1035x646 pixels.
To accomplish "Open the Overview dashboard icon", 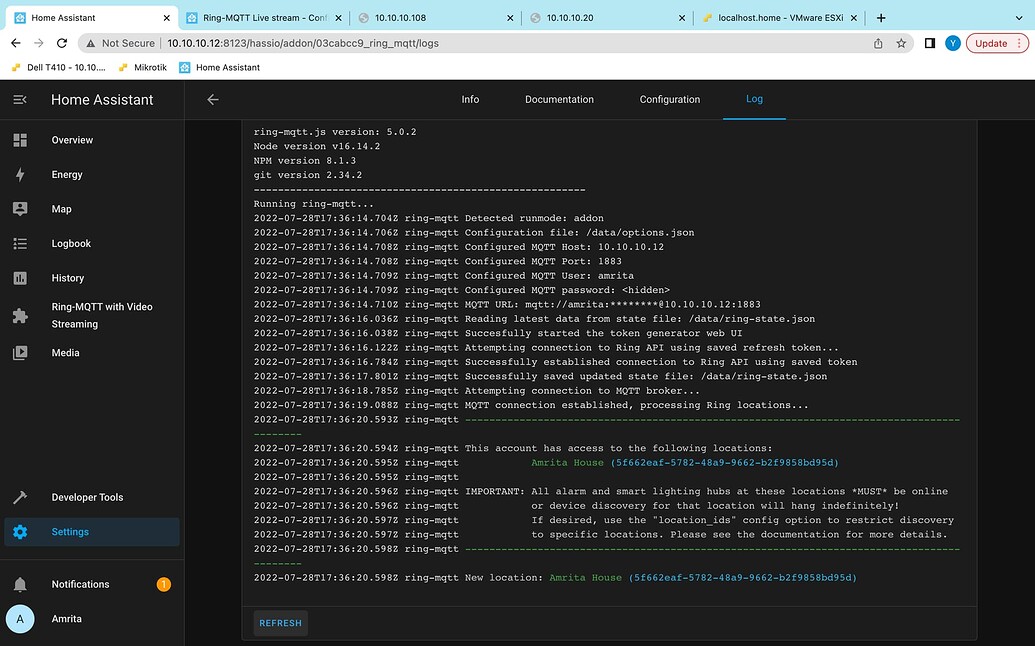I will tap(20, 140).
